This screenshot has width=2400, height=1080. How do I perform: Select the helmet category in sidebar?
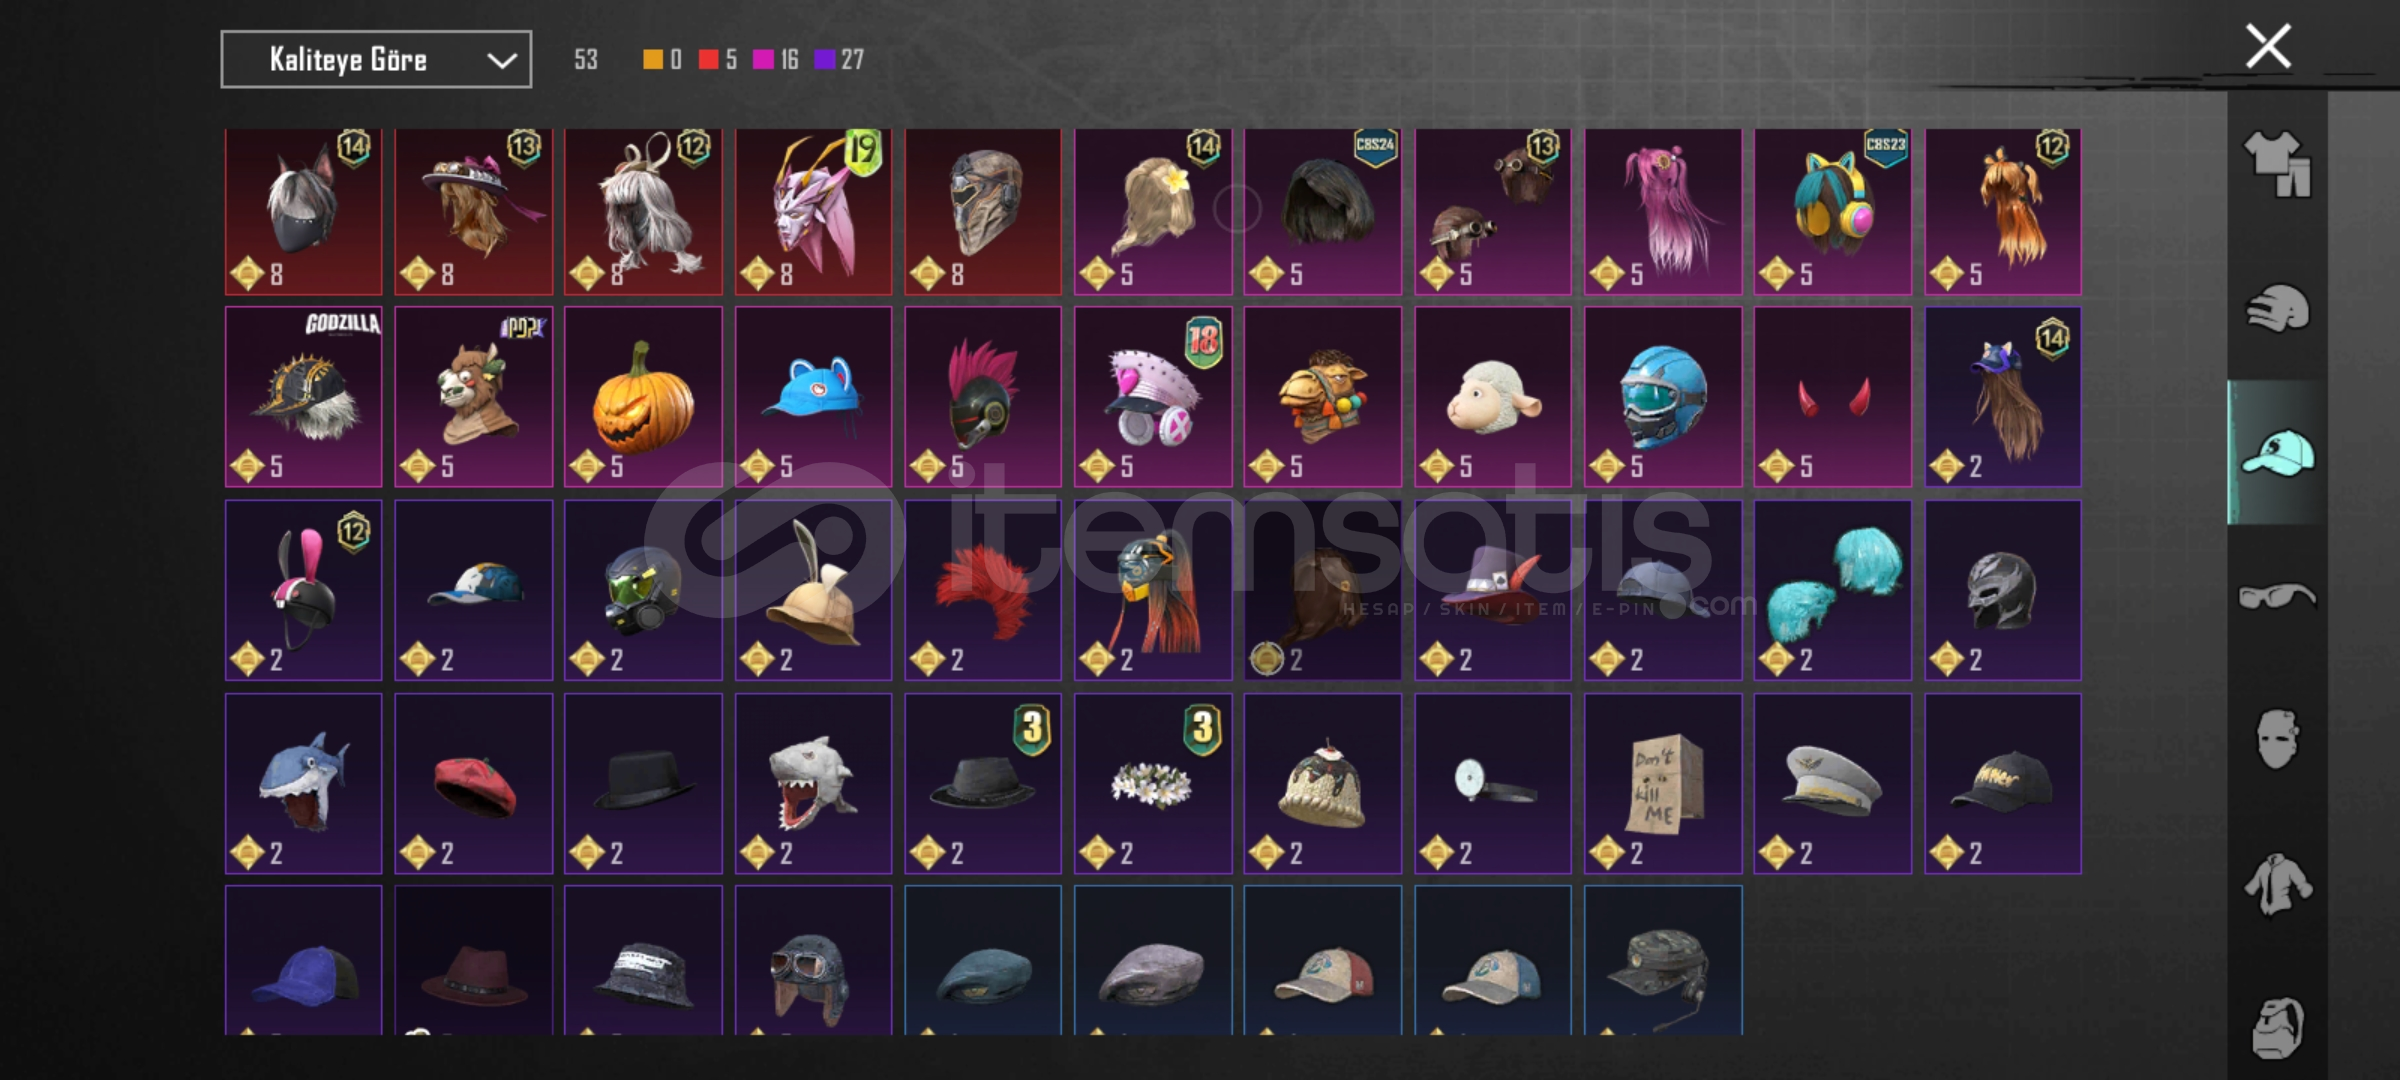point(2277,308)
